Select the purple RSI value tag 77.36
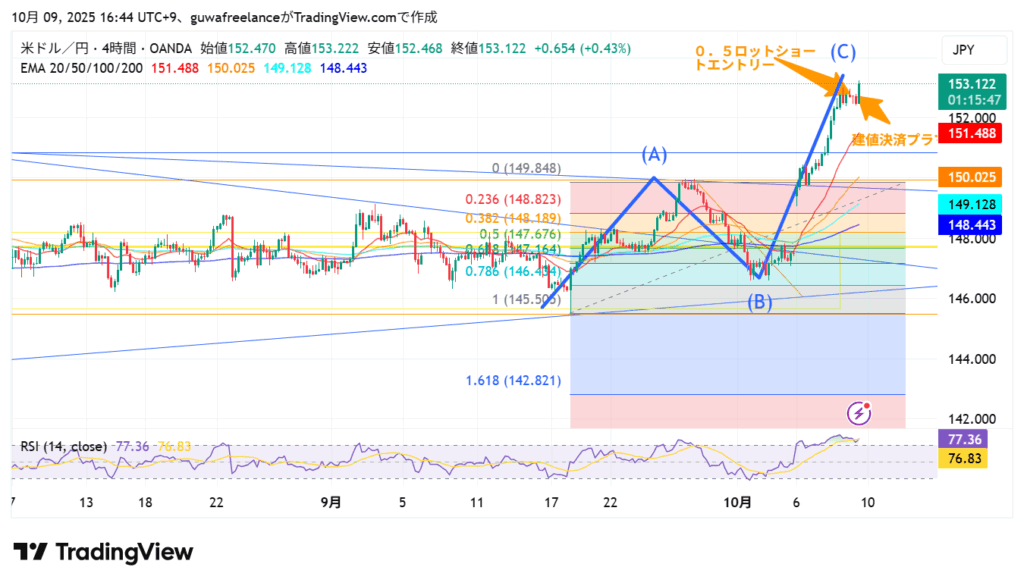1024x586 pixels. [967, 438]
